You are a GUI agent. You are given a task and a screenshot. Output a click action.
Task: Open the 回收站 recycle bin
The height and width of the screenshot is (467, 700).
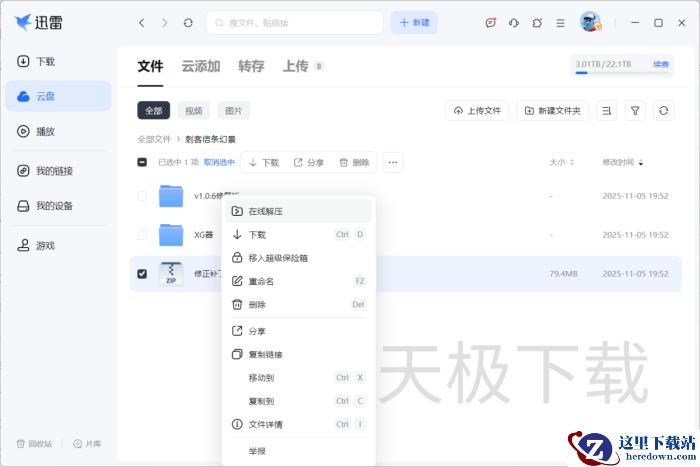coord(34,444)
